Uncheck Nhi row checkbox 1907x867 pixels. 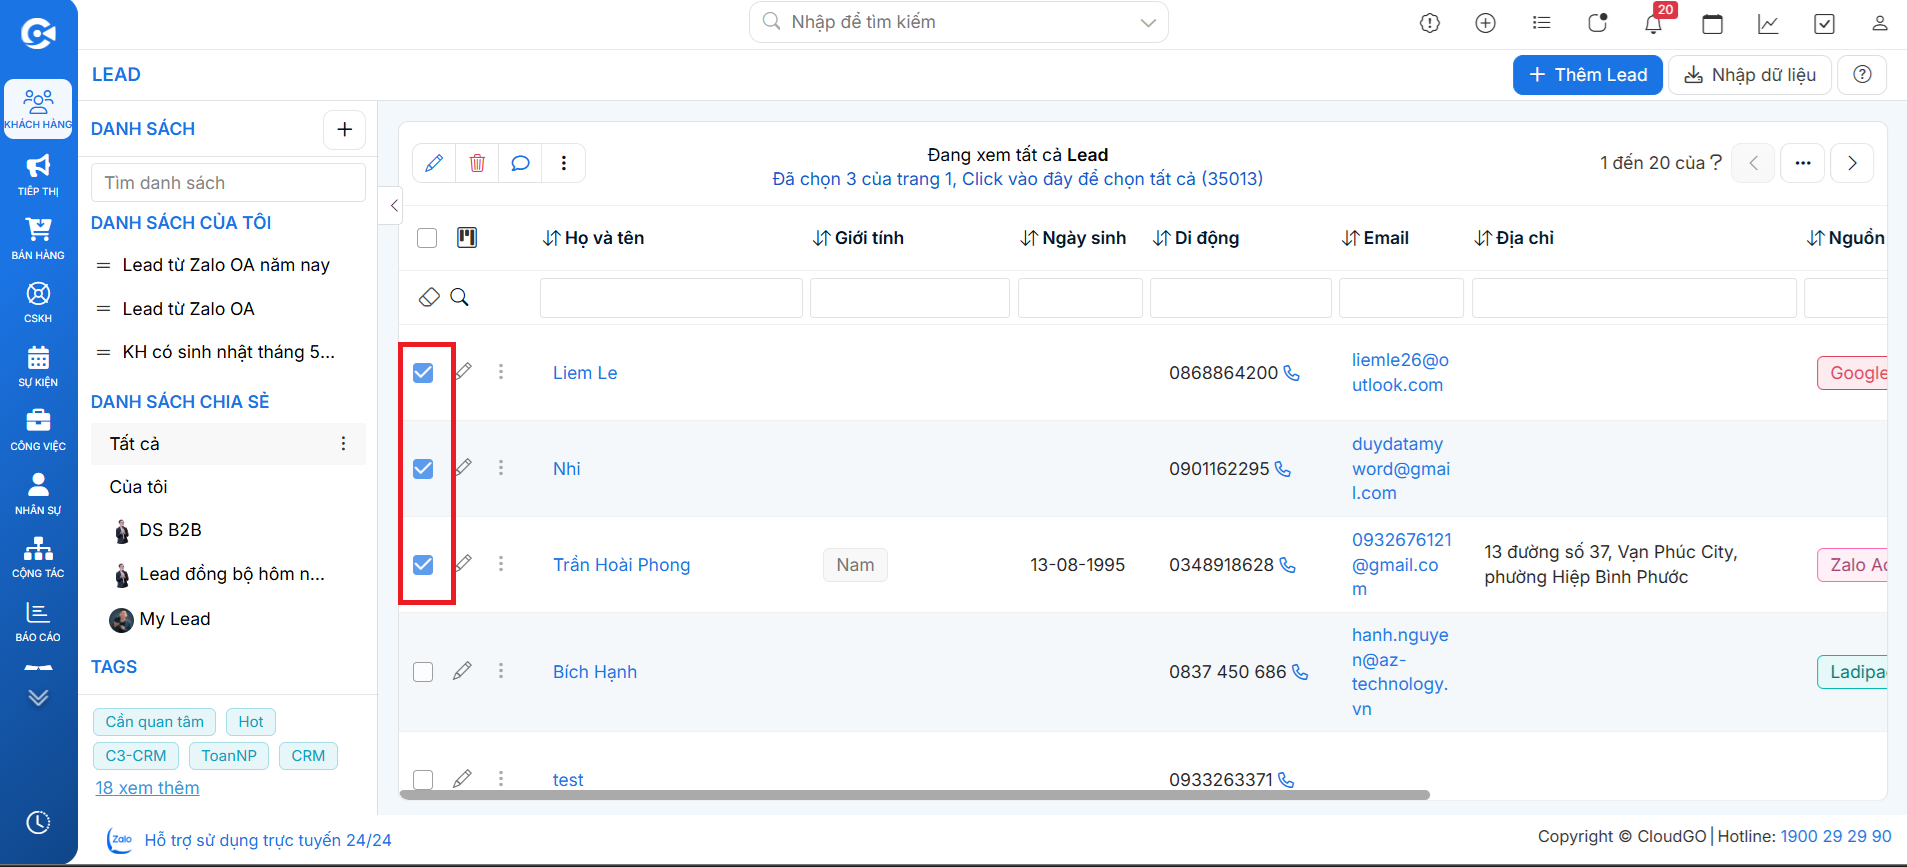point(423,469)
